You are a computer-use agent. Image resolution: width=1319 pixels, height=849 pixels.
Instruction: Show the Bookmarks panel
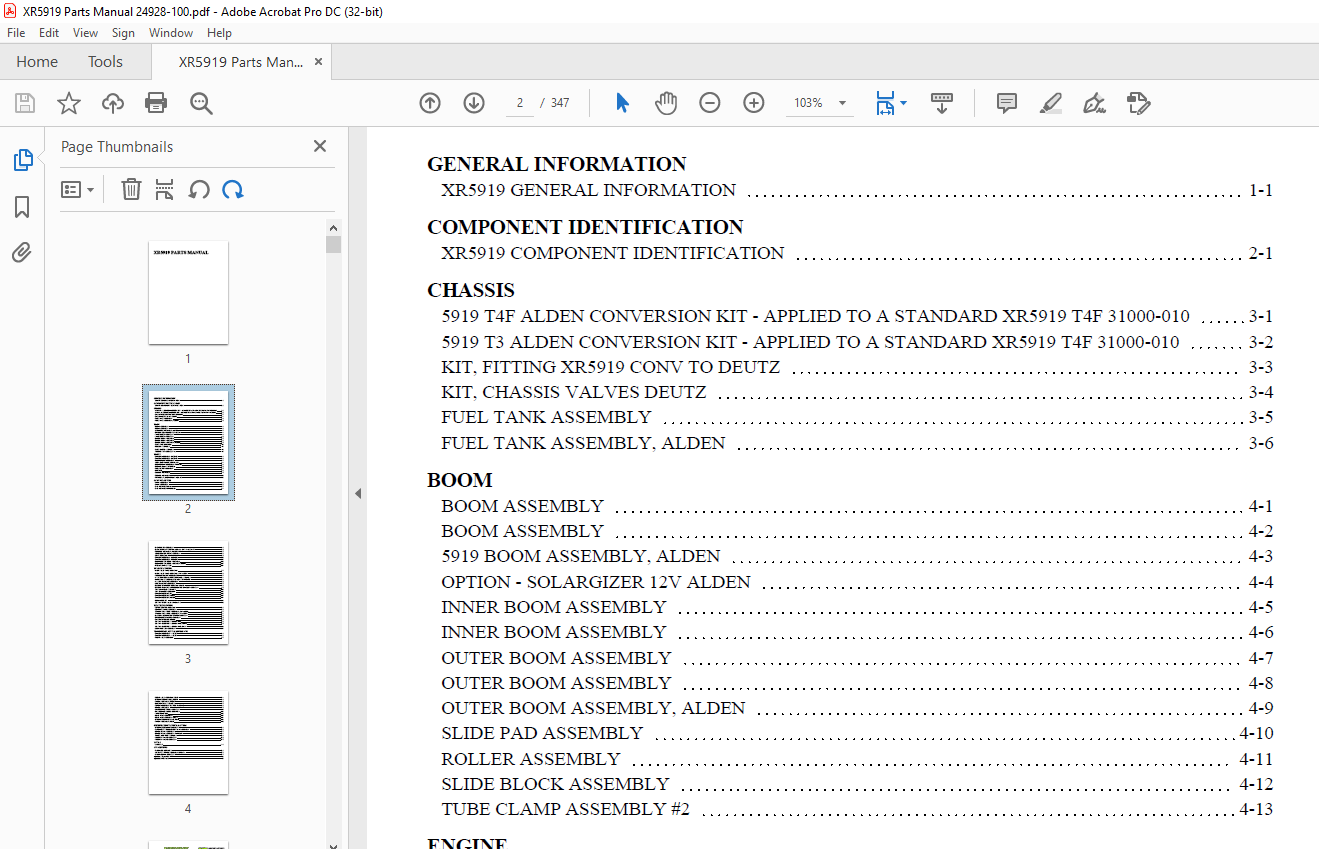pyautogui.click(x=22, y=207)
